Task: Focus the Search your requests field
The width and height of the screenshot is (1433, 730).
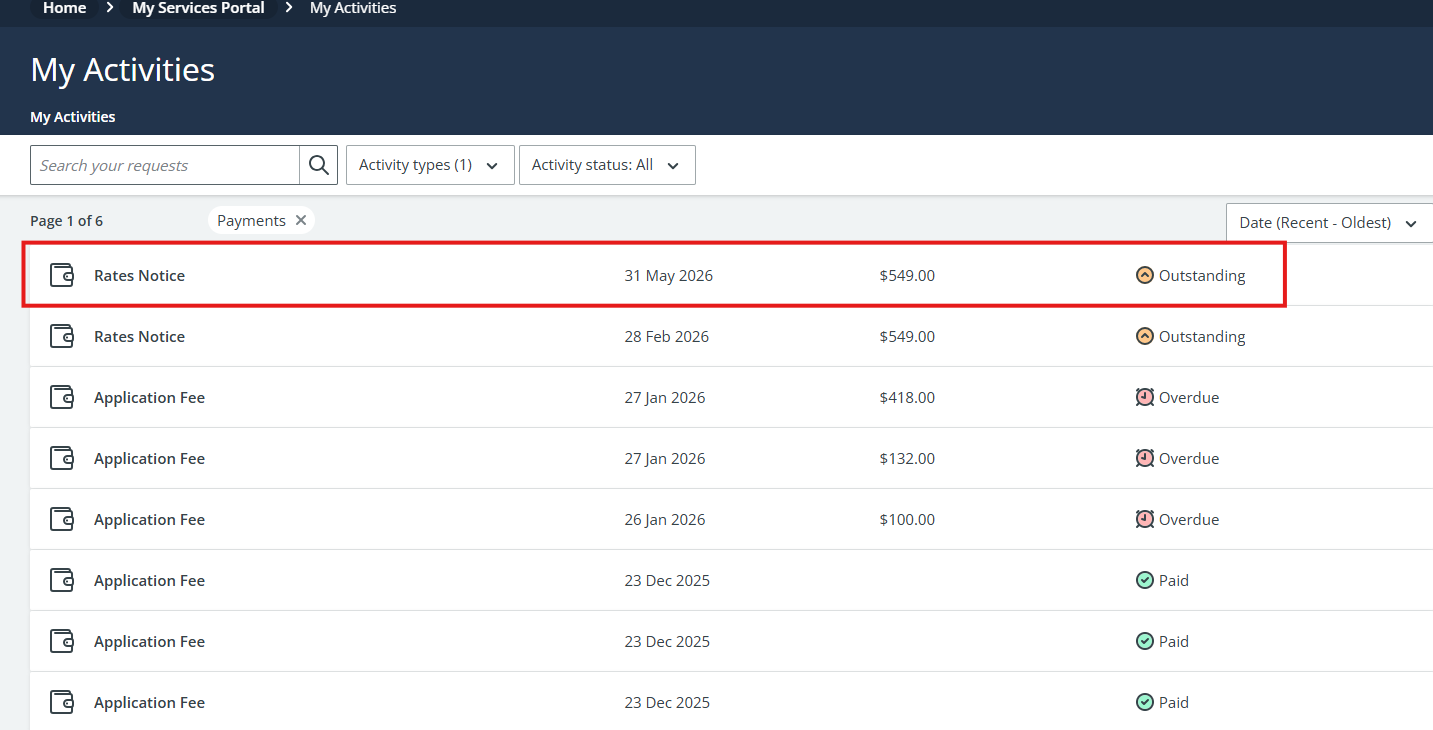Action: click(165, 165)
